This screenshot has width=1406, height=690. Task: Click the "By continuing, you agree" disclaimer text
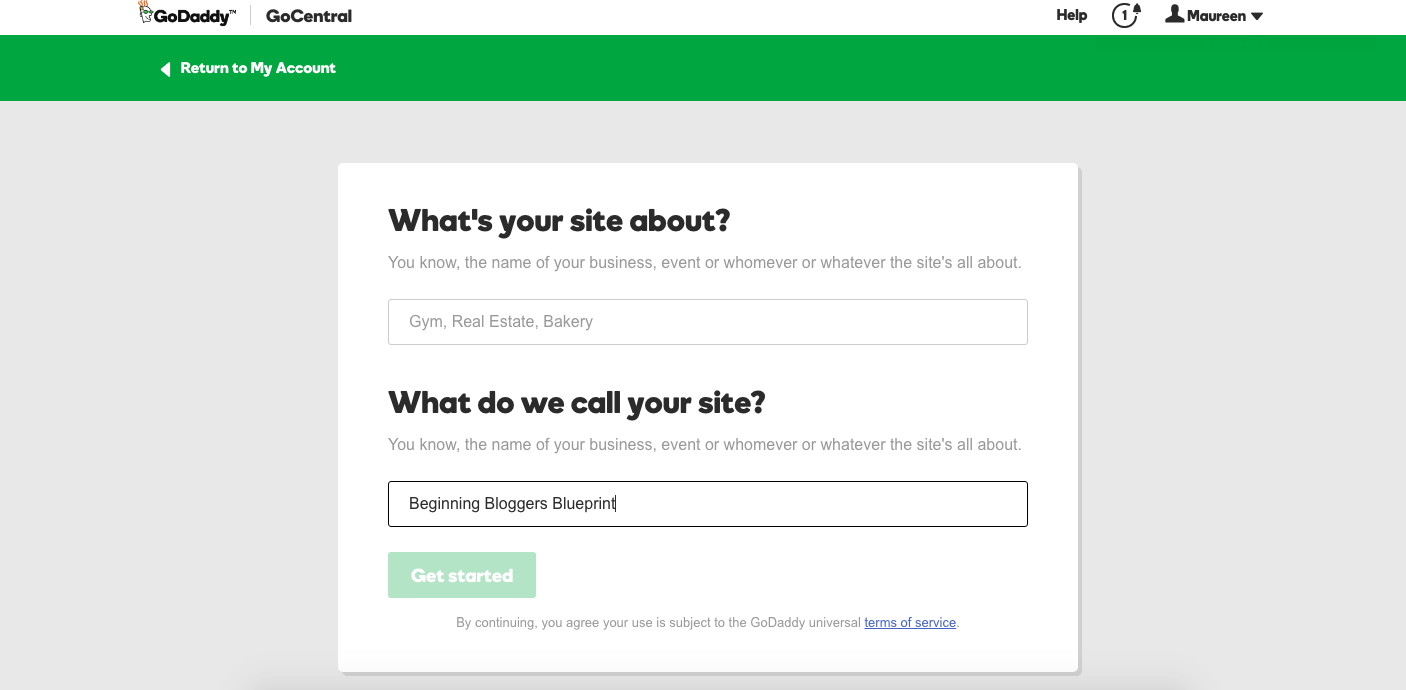(x=658, y=622)
